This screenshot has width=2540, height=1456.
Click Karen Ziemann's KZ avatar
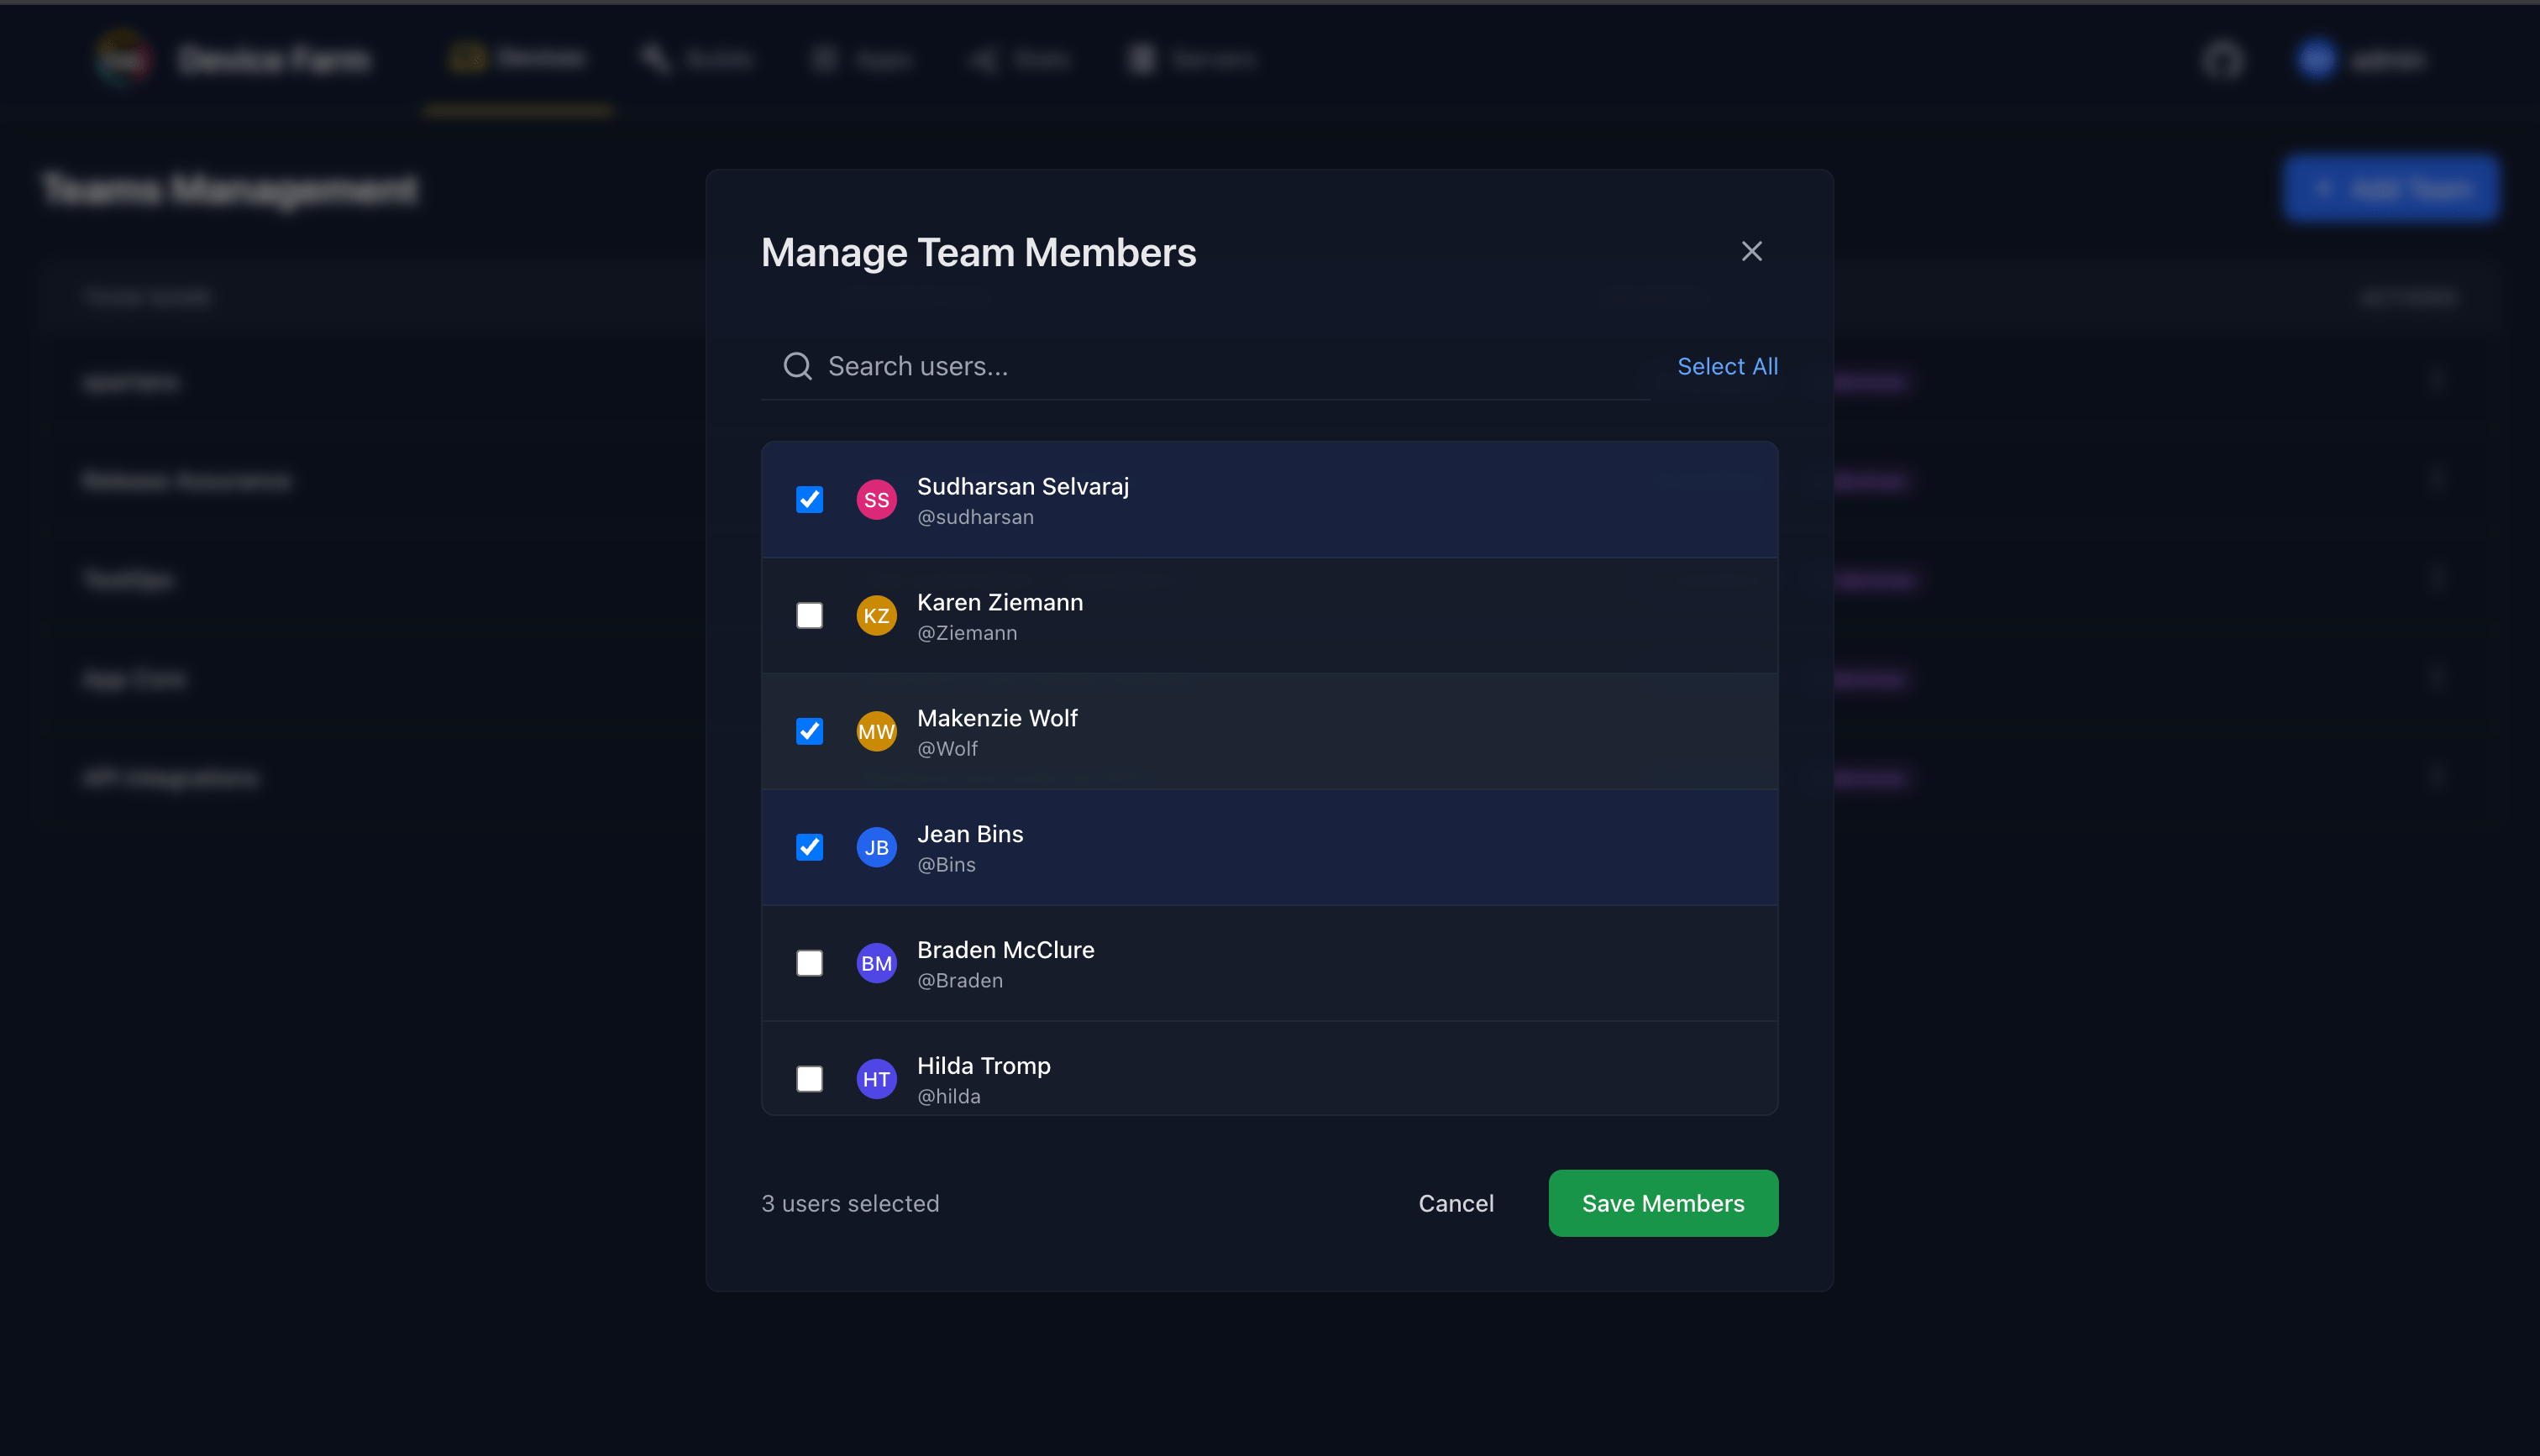click(876, 615)
